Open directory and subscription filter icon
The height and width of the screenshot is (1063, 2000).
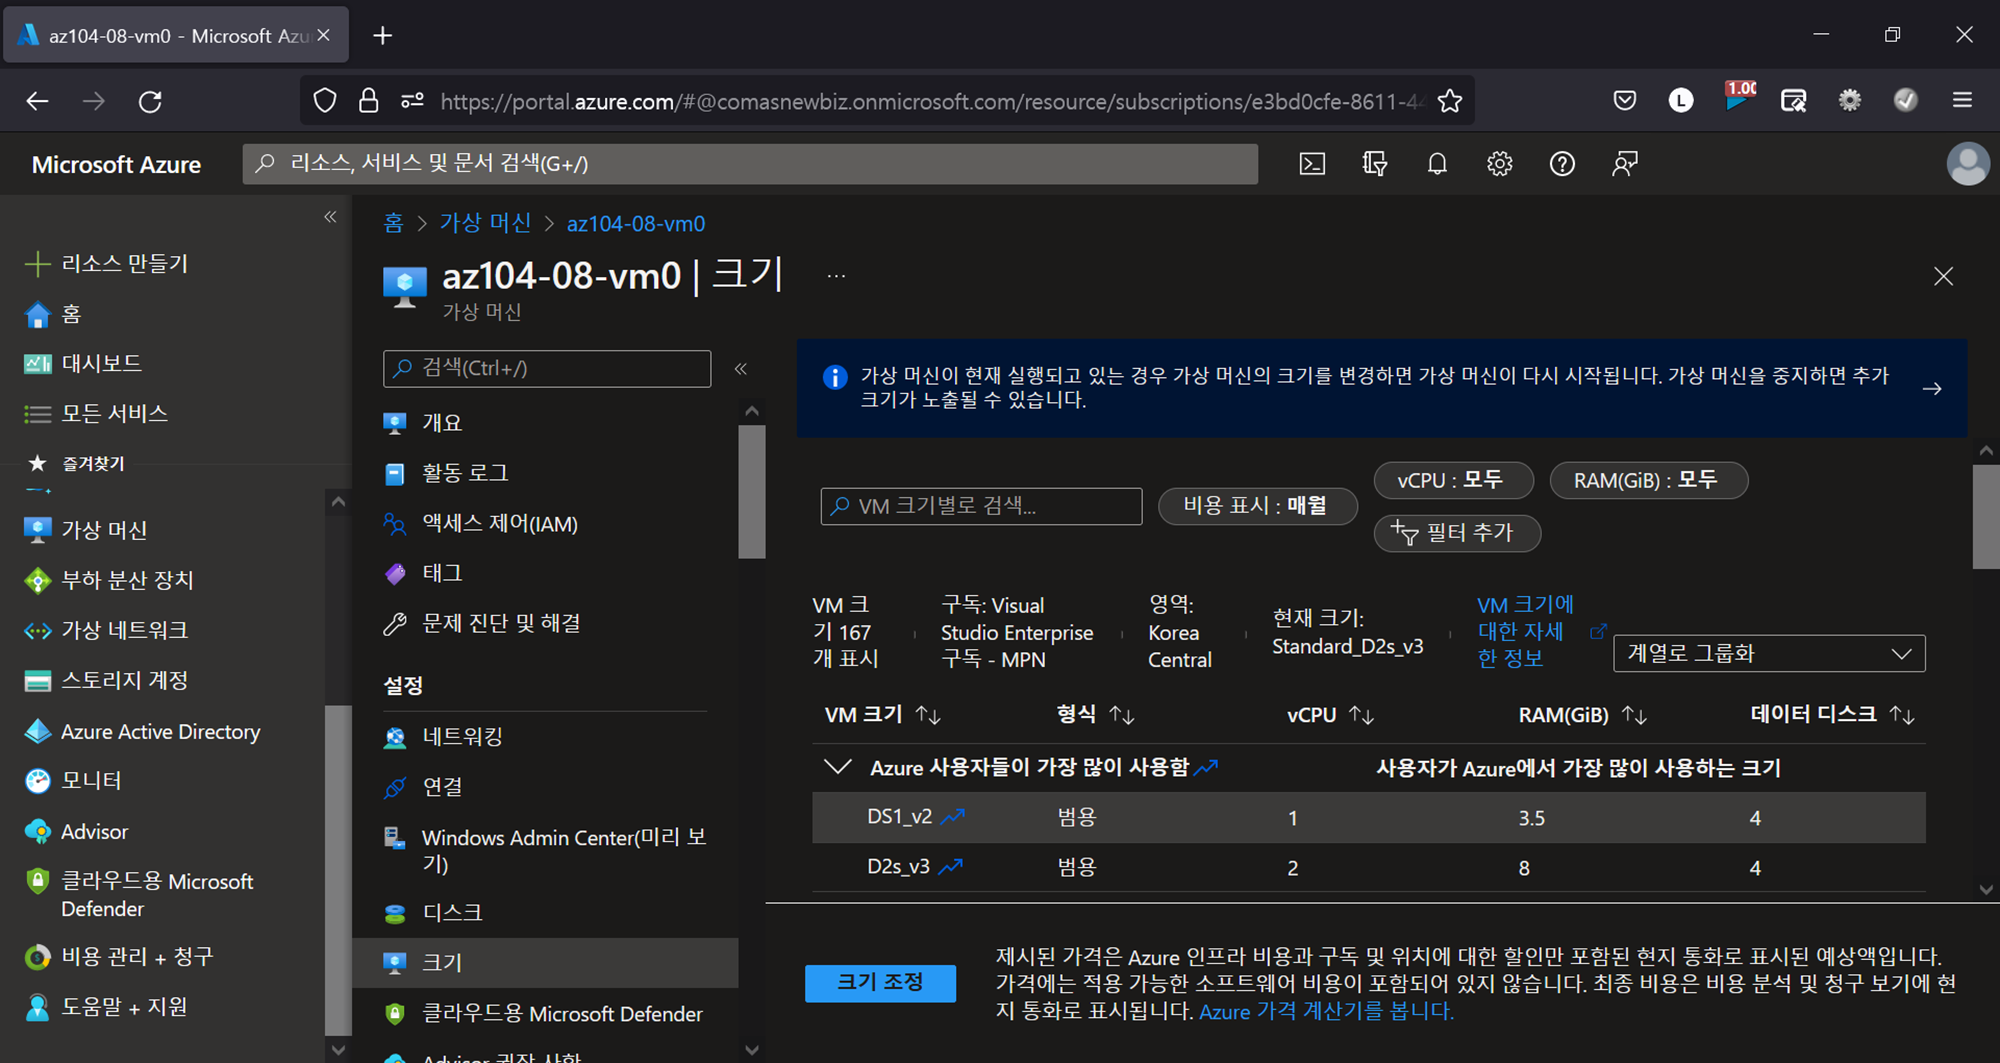point(1375,164)
